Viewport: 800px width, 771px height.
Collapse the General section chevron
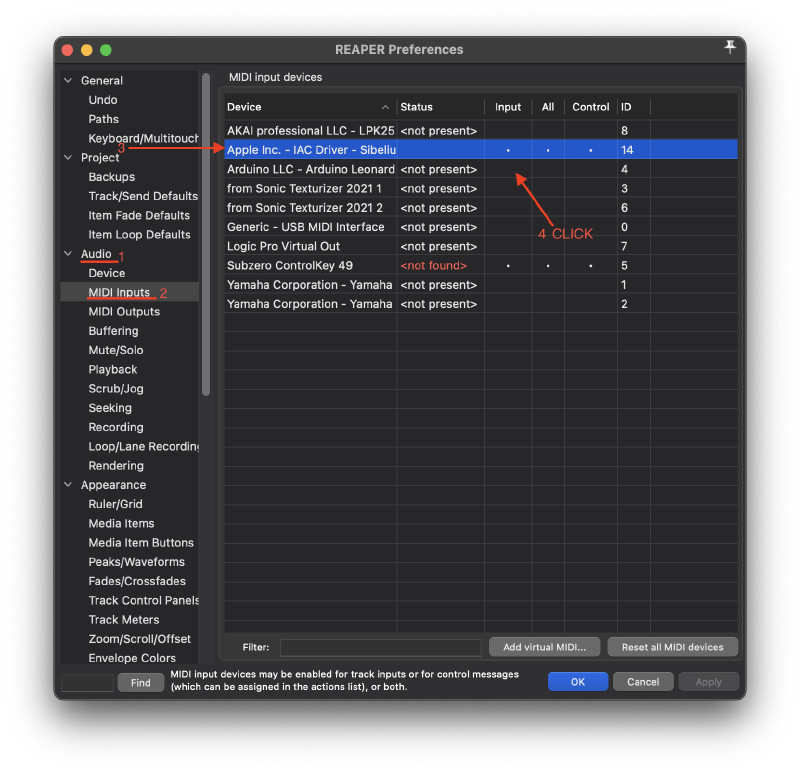(x=68, y=80)
